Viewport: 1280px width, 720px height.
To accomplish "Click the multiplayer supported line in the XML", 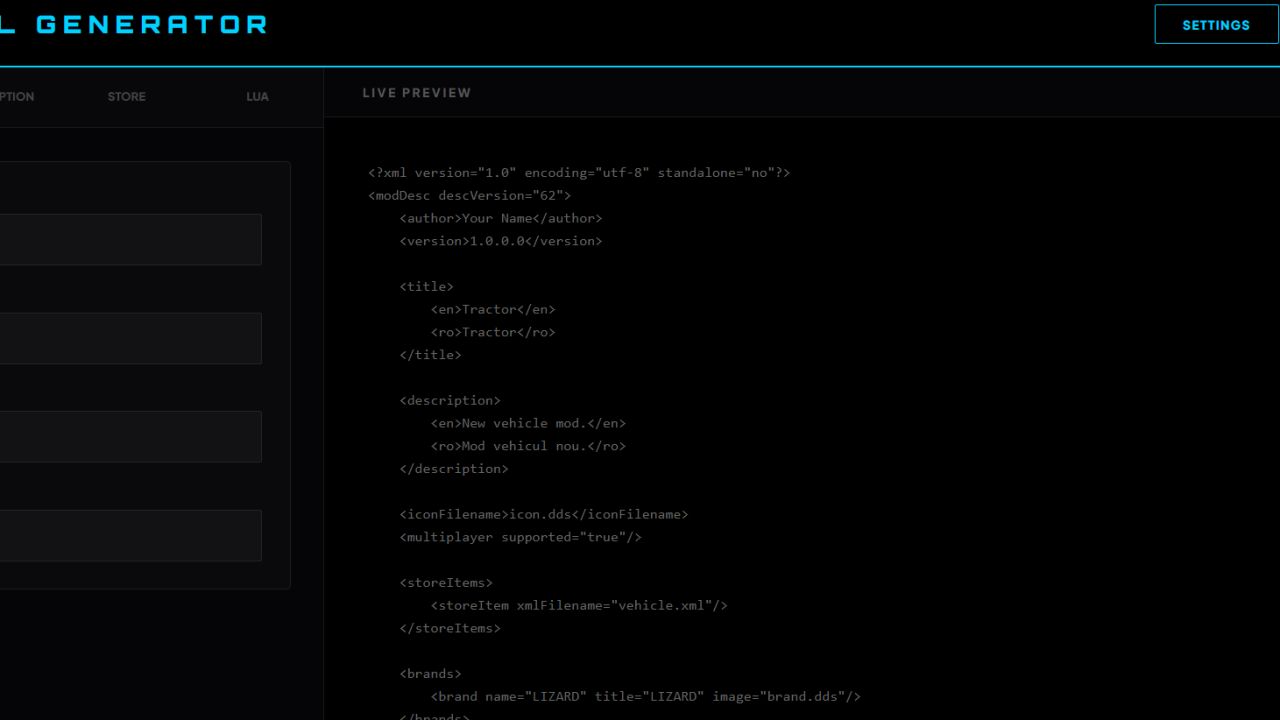I will 521,537.
